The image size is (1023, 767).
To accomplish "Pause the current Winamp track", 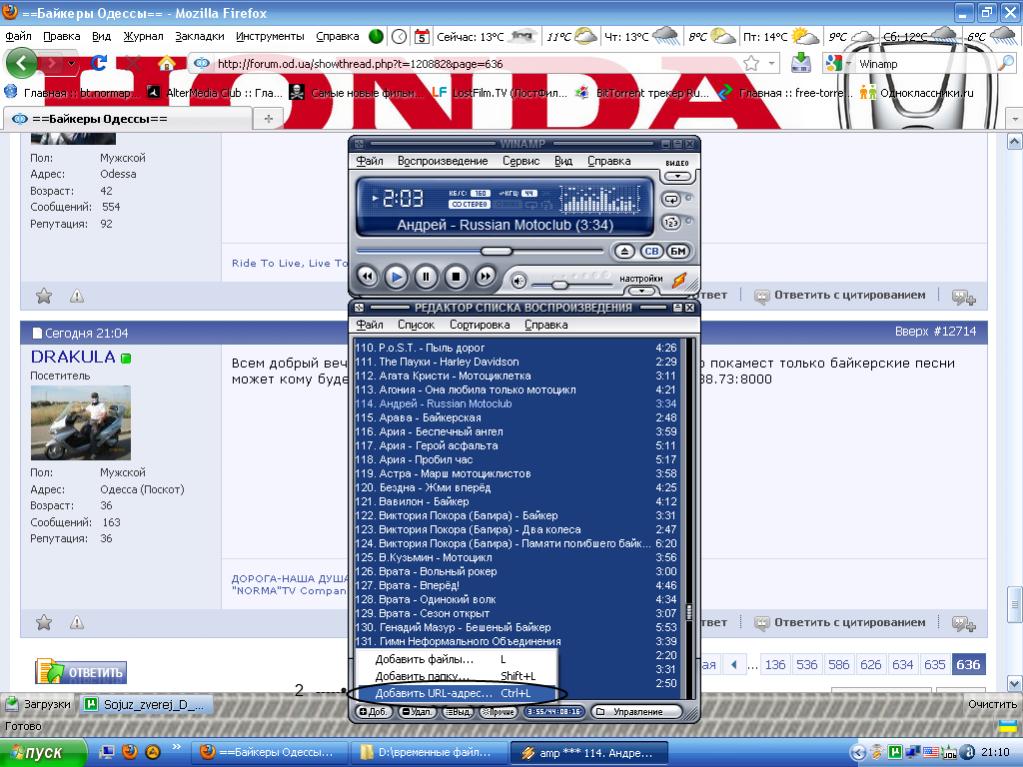I will 426,276.
